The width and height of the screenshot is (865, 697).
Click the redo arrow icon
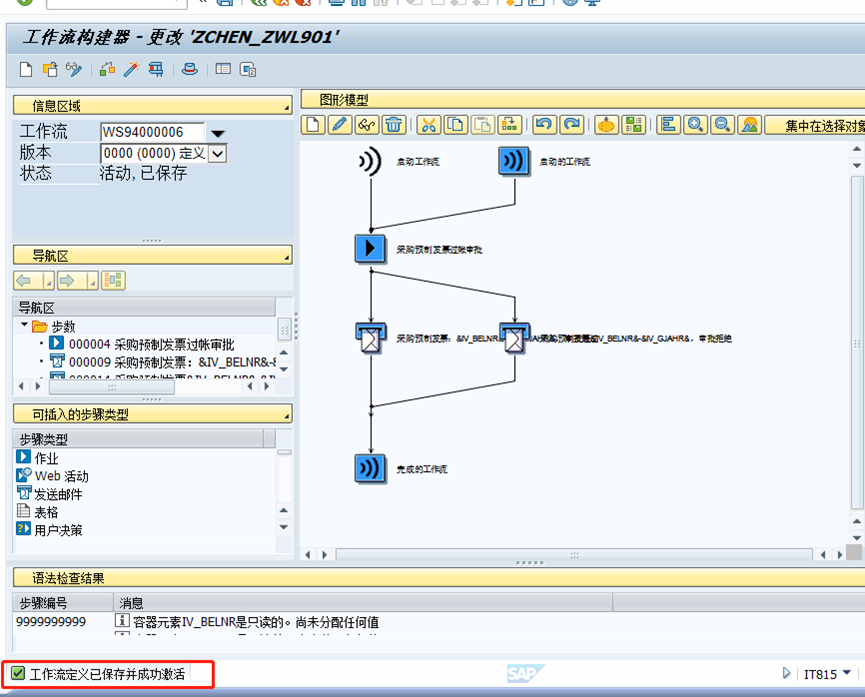[572, 125]
